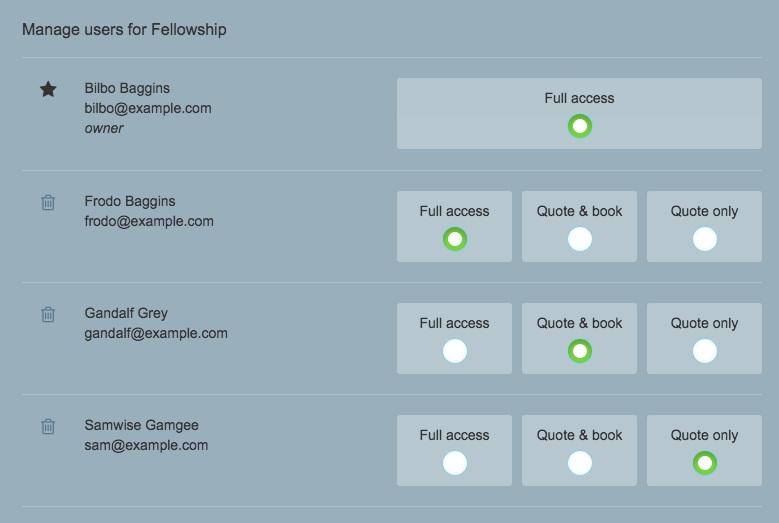The height and width of the screenshot is (523, 779).
Task: Click the sam@example.com email address
Action: click(x=146, y=446)
